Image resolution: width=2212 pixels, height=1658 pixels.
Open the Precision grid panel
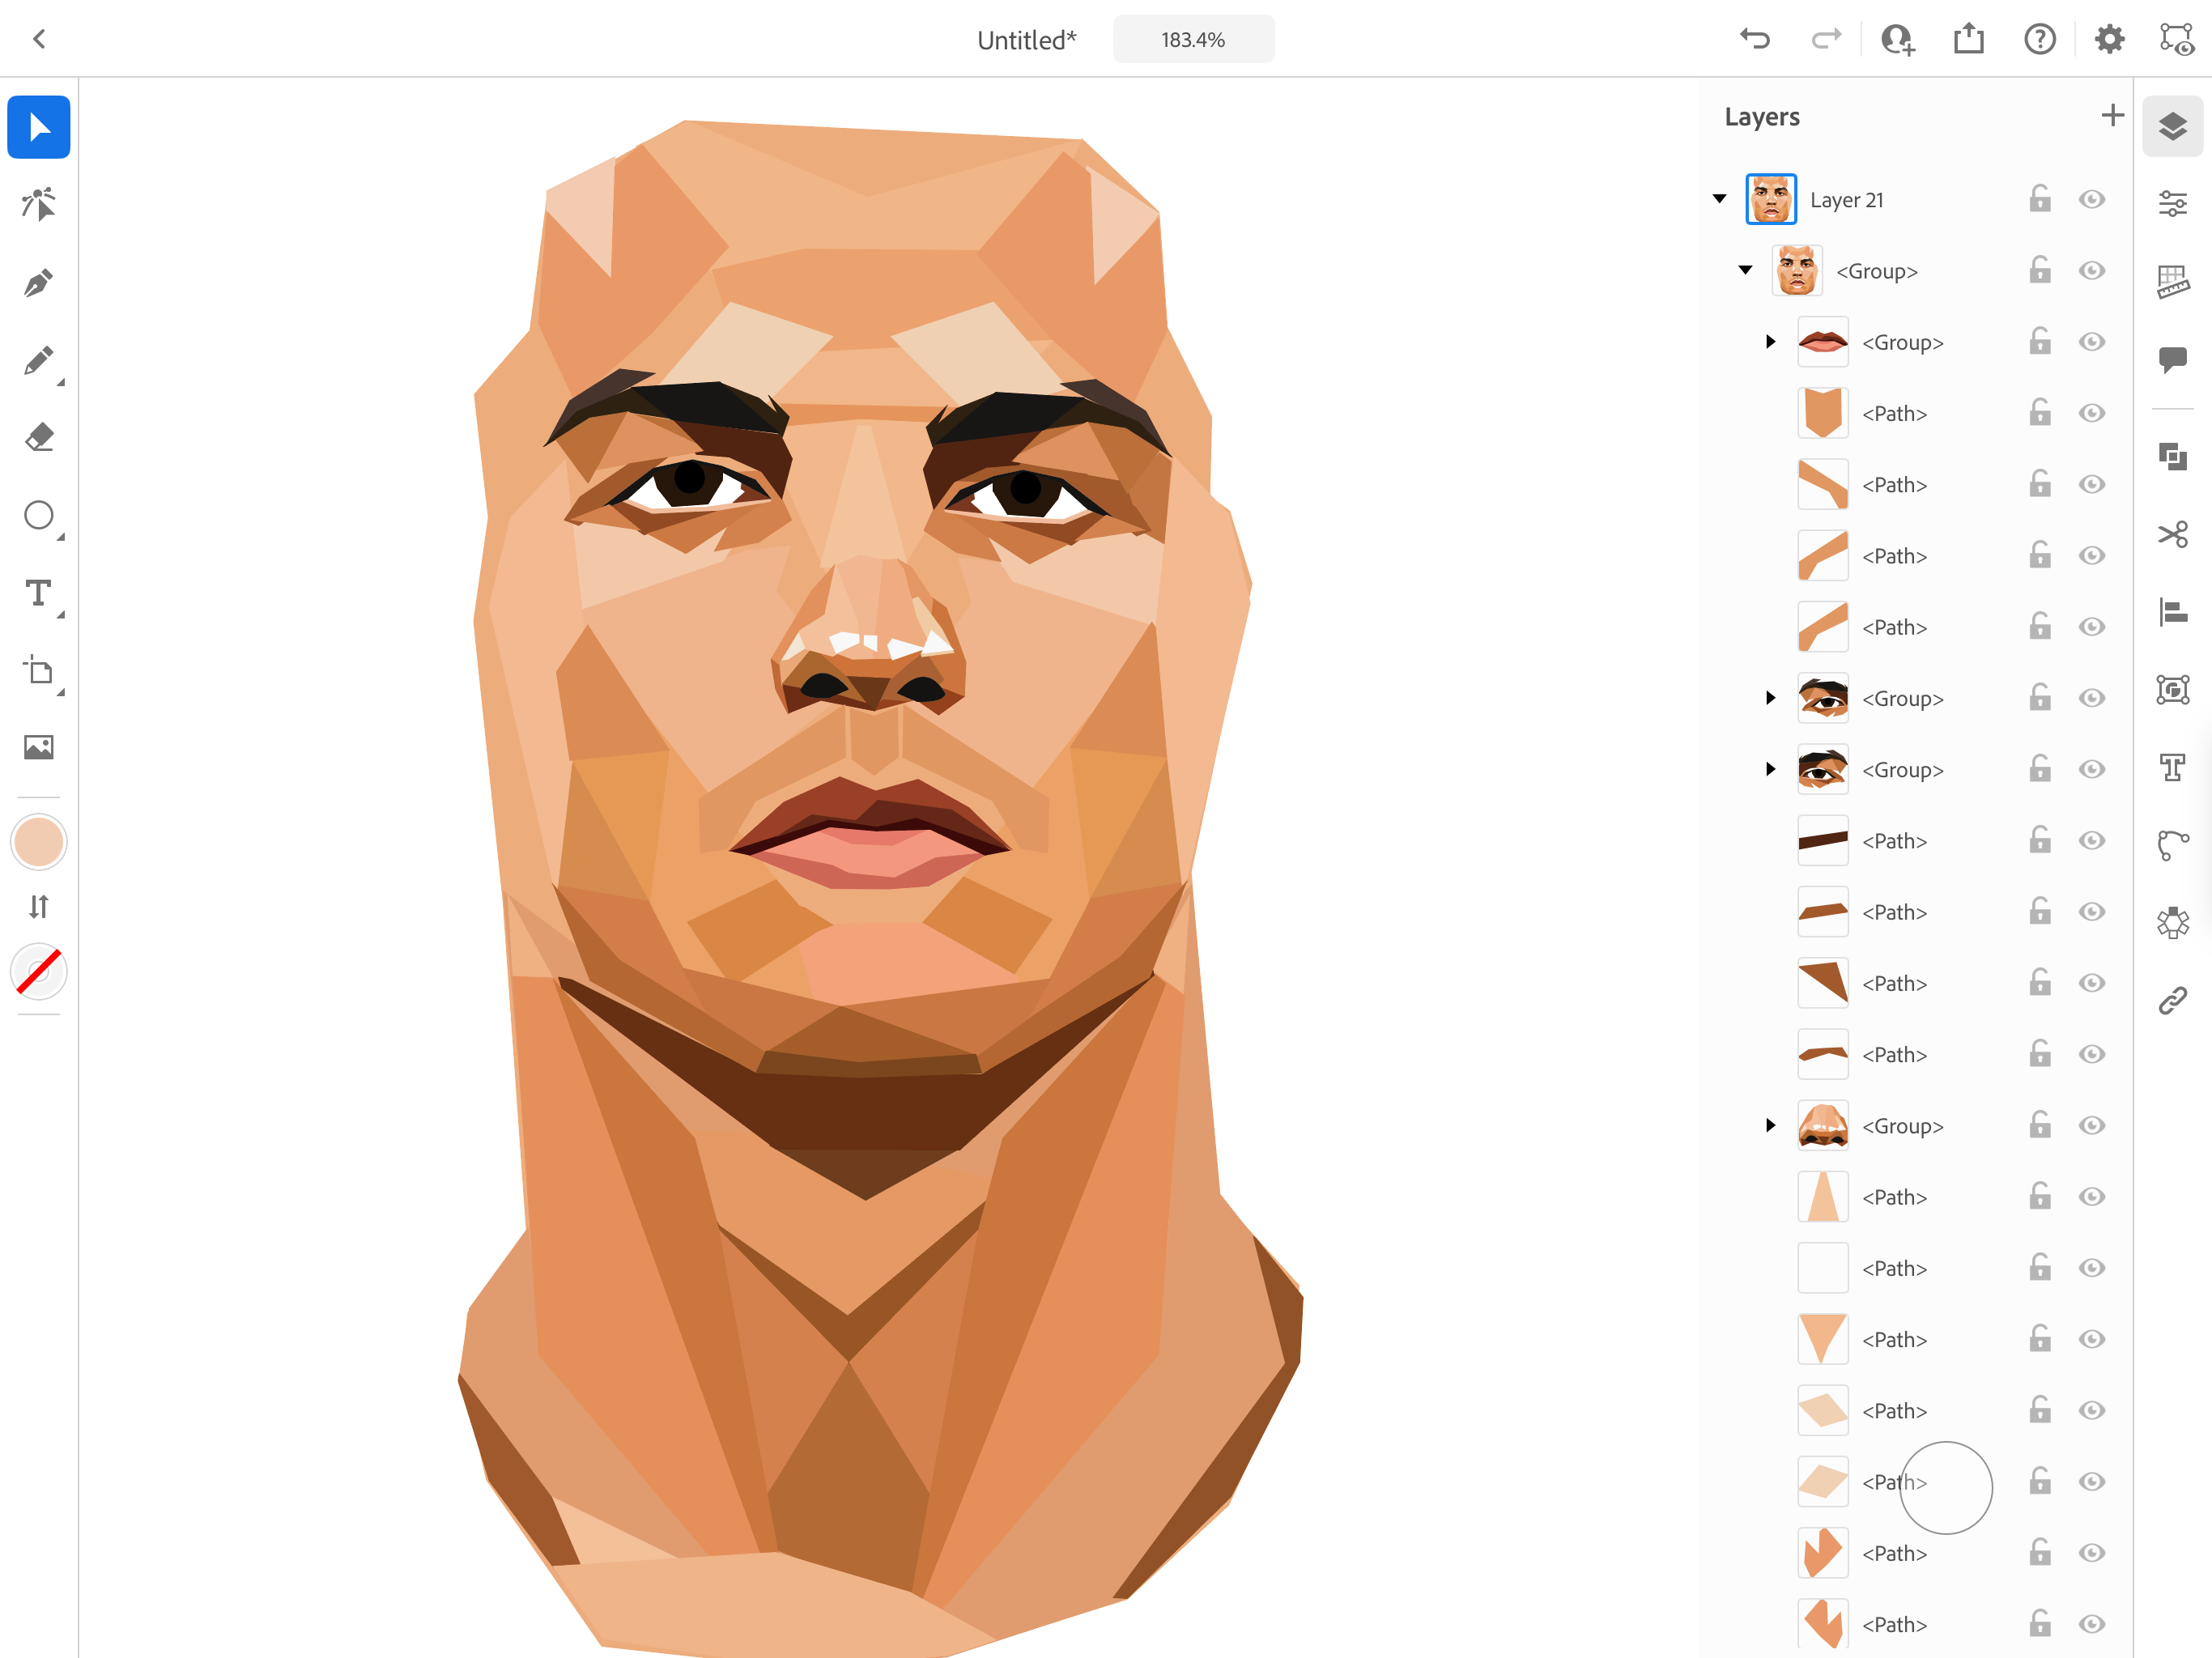(2172, 281)
